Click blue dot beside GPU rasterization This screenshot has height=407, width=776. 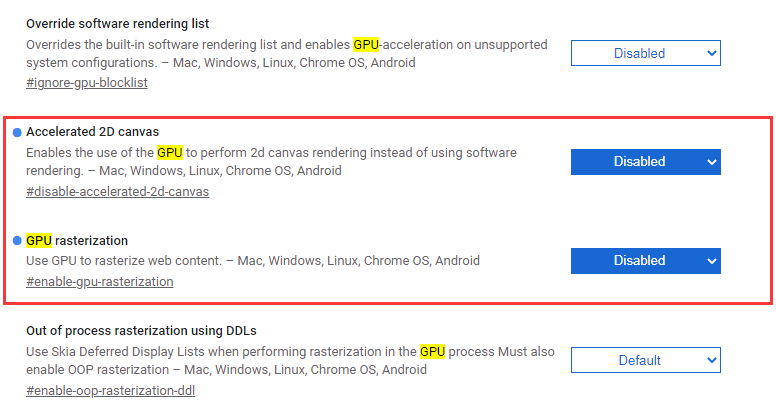coord(17,241)
